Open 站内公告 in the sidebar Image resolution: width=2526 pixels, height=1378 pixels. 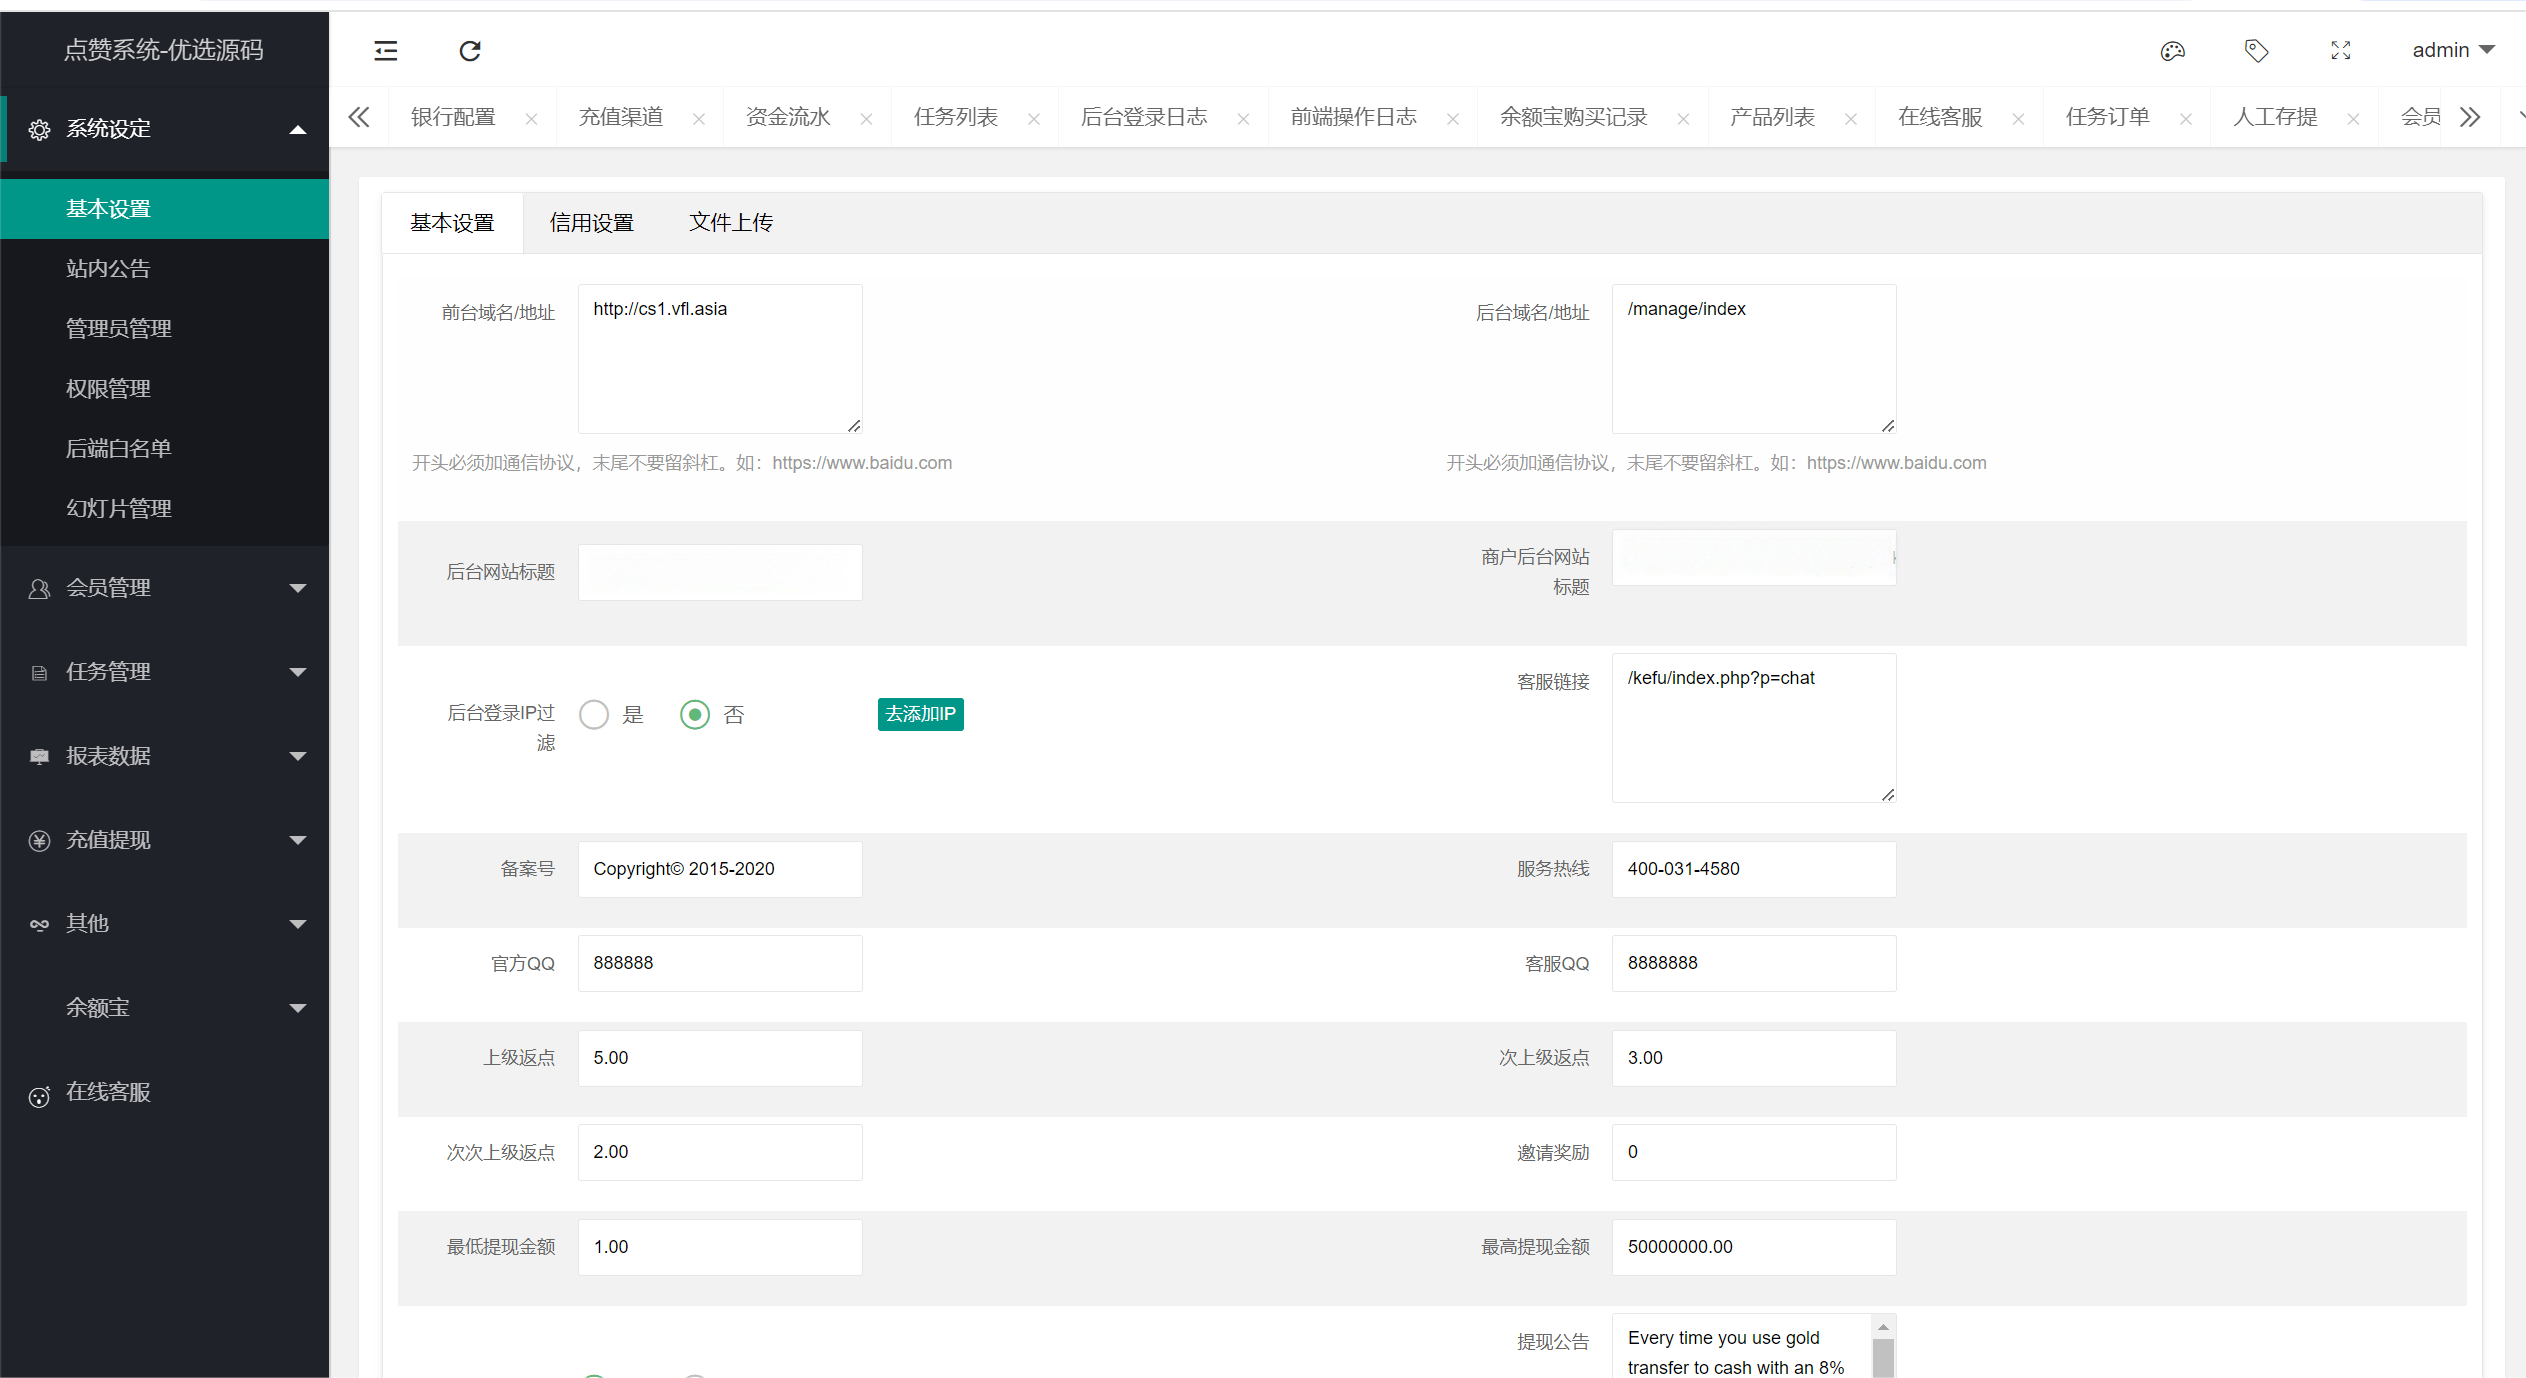pos(108,269)
